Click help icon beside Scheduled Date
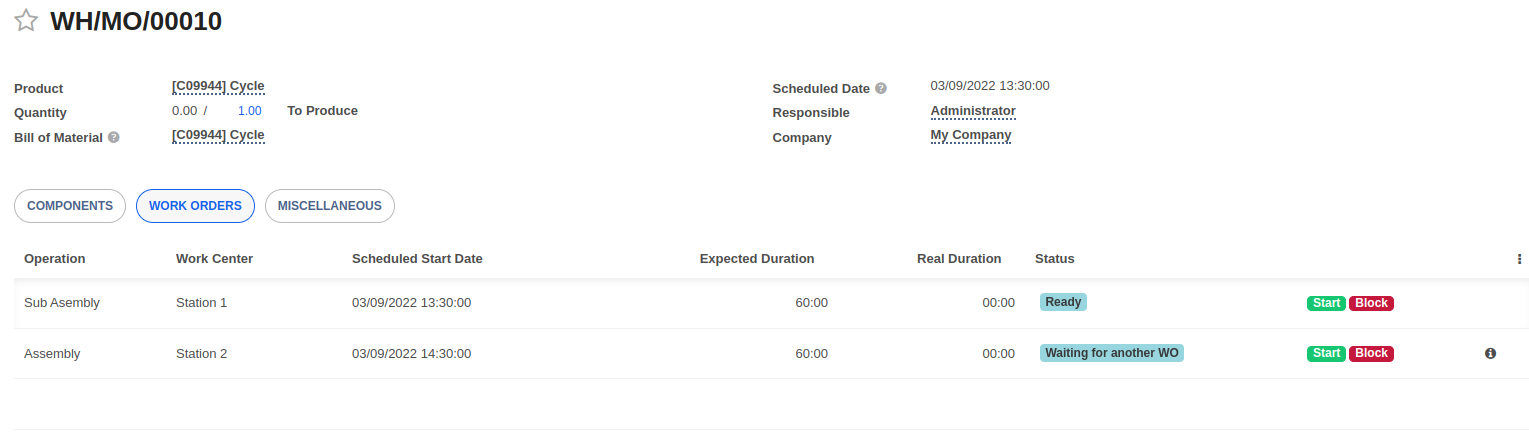 click(x=881, y=88)
